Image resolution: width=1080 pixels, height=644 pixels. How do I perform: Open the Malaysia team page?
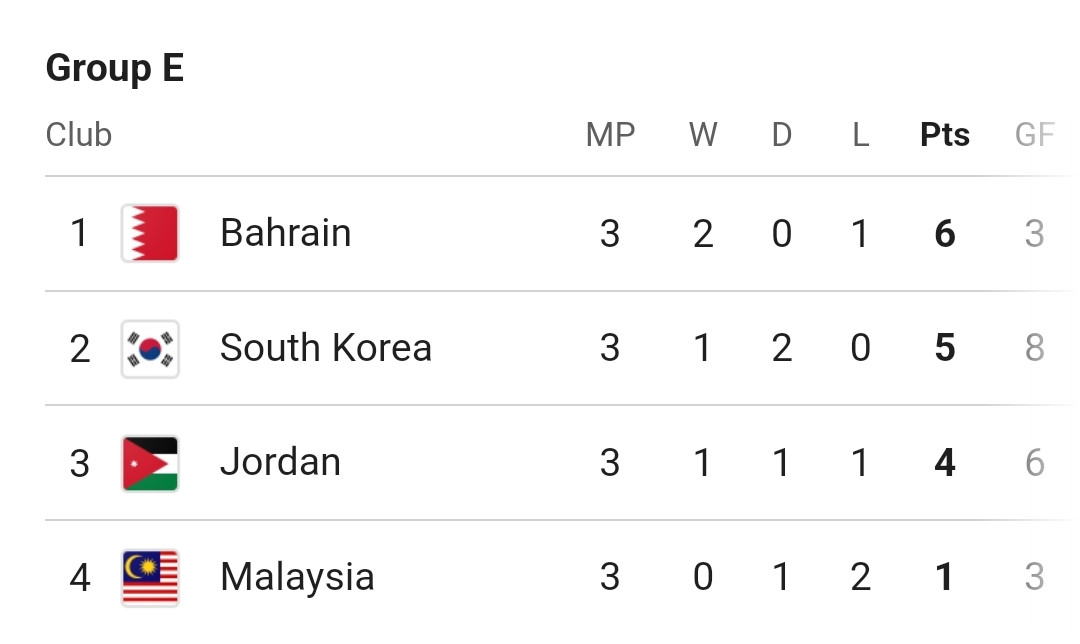(298, 577)
